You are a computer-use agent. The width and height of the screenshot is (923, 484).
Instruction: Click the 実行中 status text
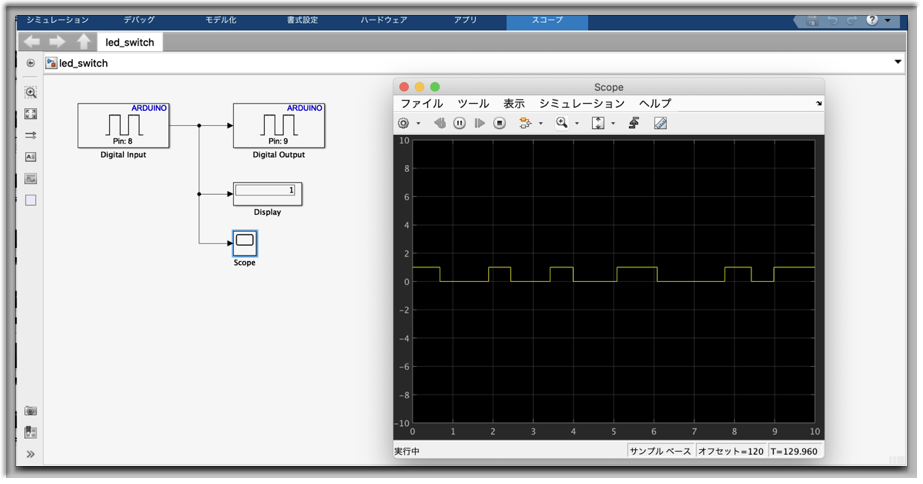click(x=407, y=451)
